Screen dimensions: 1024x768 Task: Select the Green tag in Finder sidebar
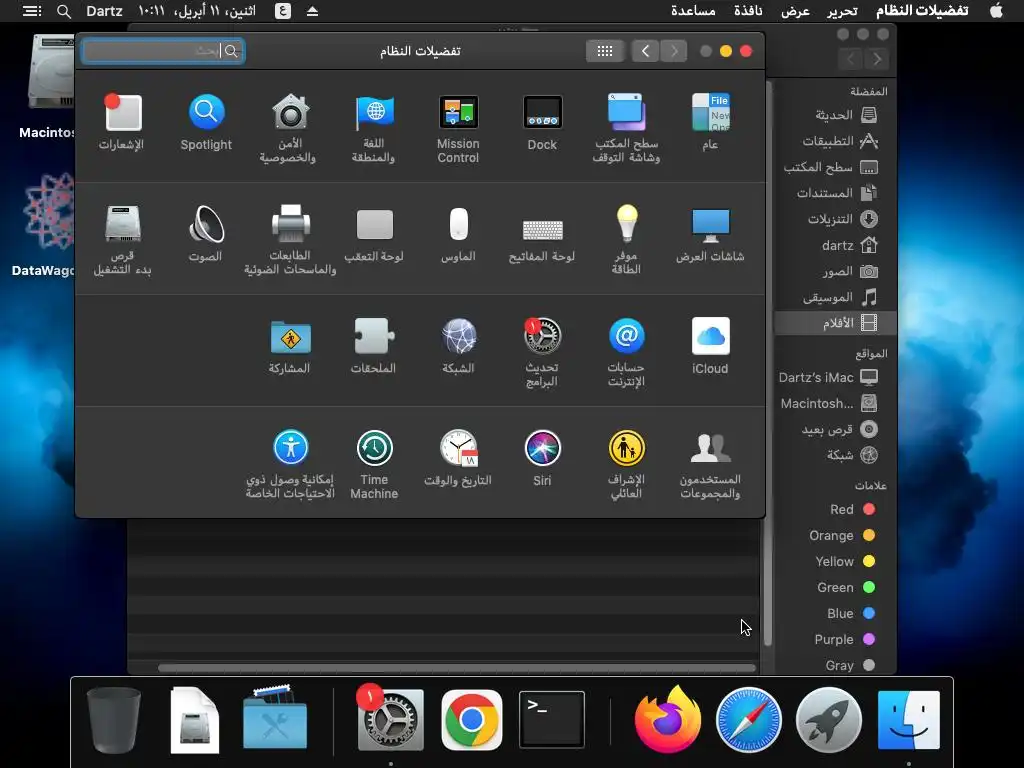coord(836,587)
